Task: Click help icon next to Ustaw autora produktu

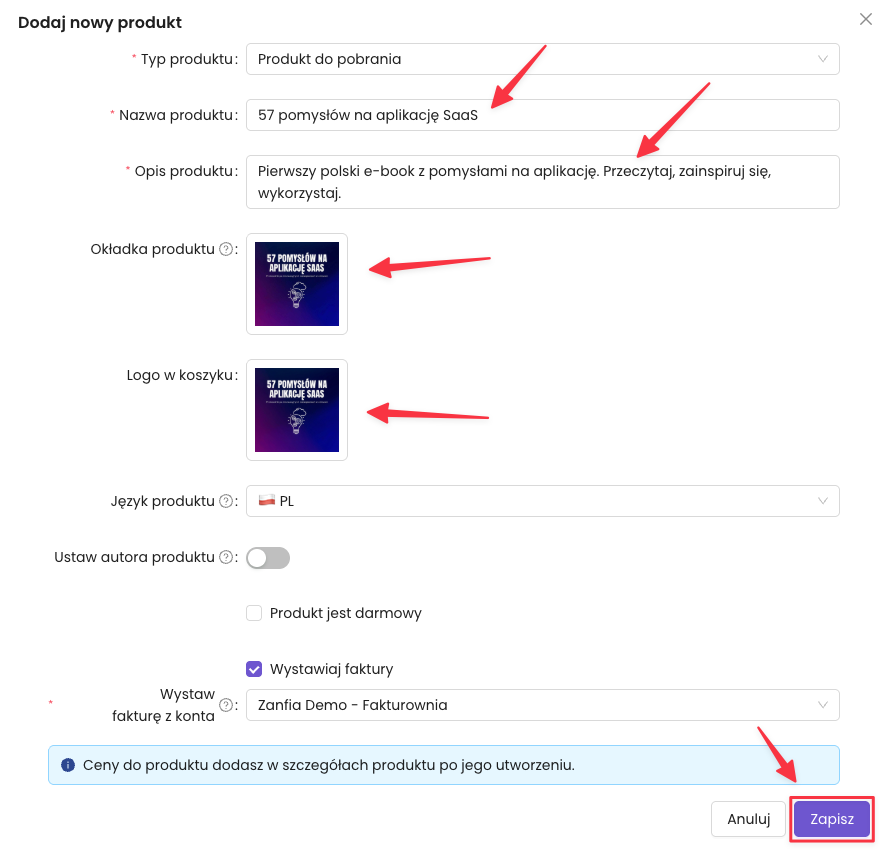Action: pos(226,557)
